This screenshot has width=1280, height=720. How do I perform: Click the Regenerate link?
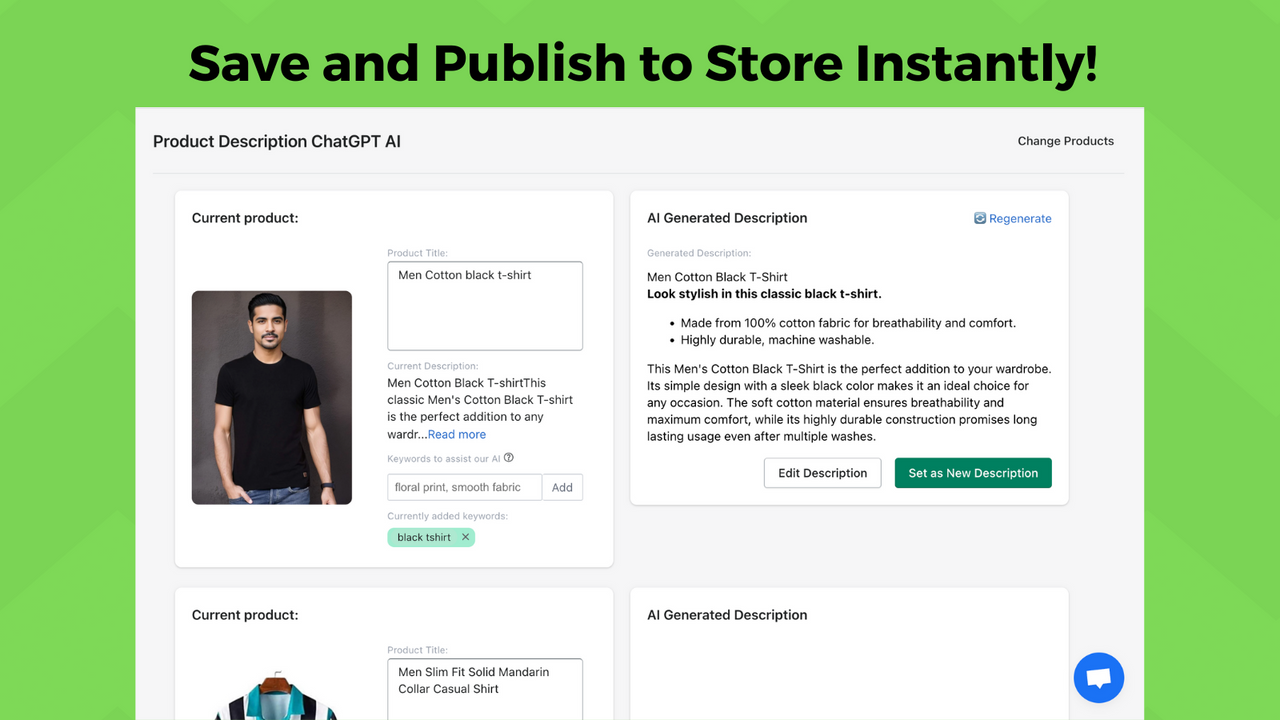(x=1019, y=218)
